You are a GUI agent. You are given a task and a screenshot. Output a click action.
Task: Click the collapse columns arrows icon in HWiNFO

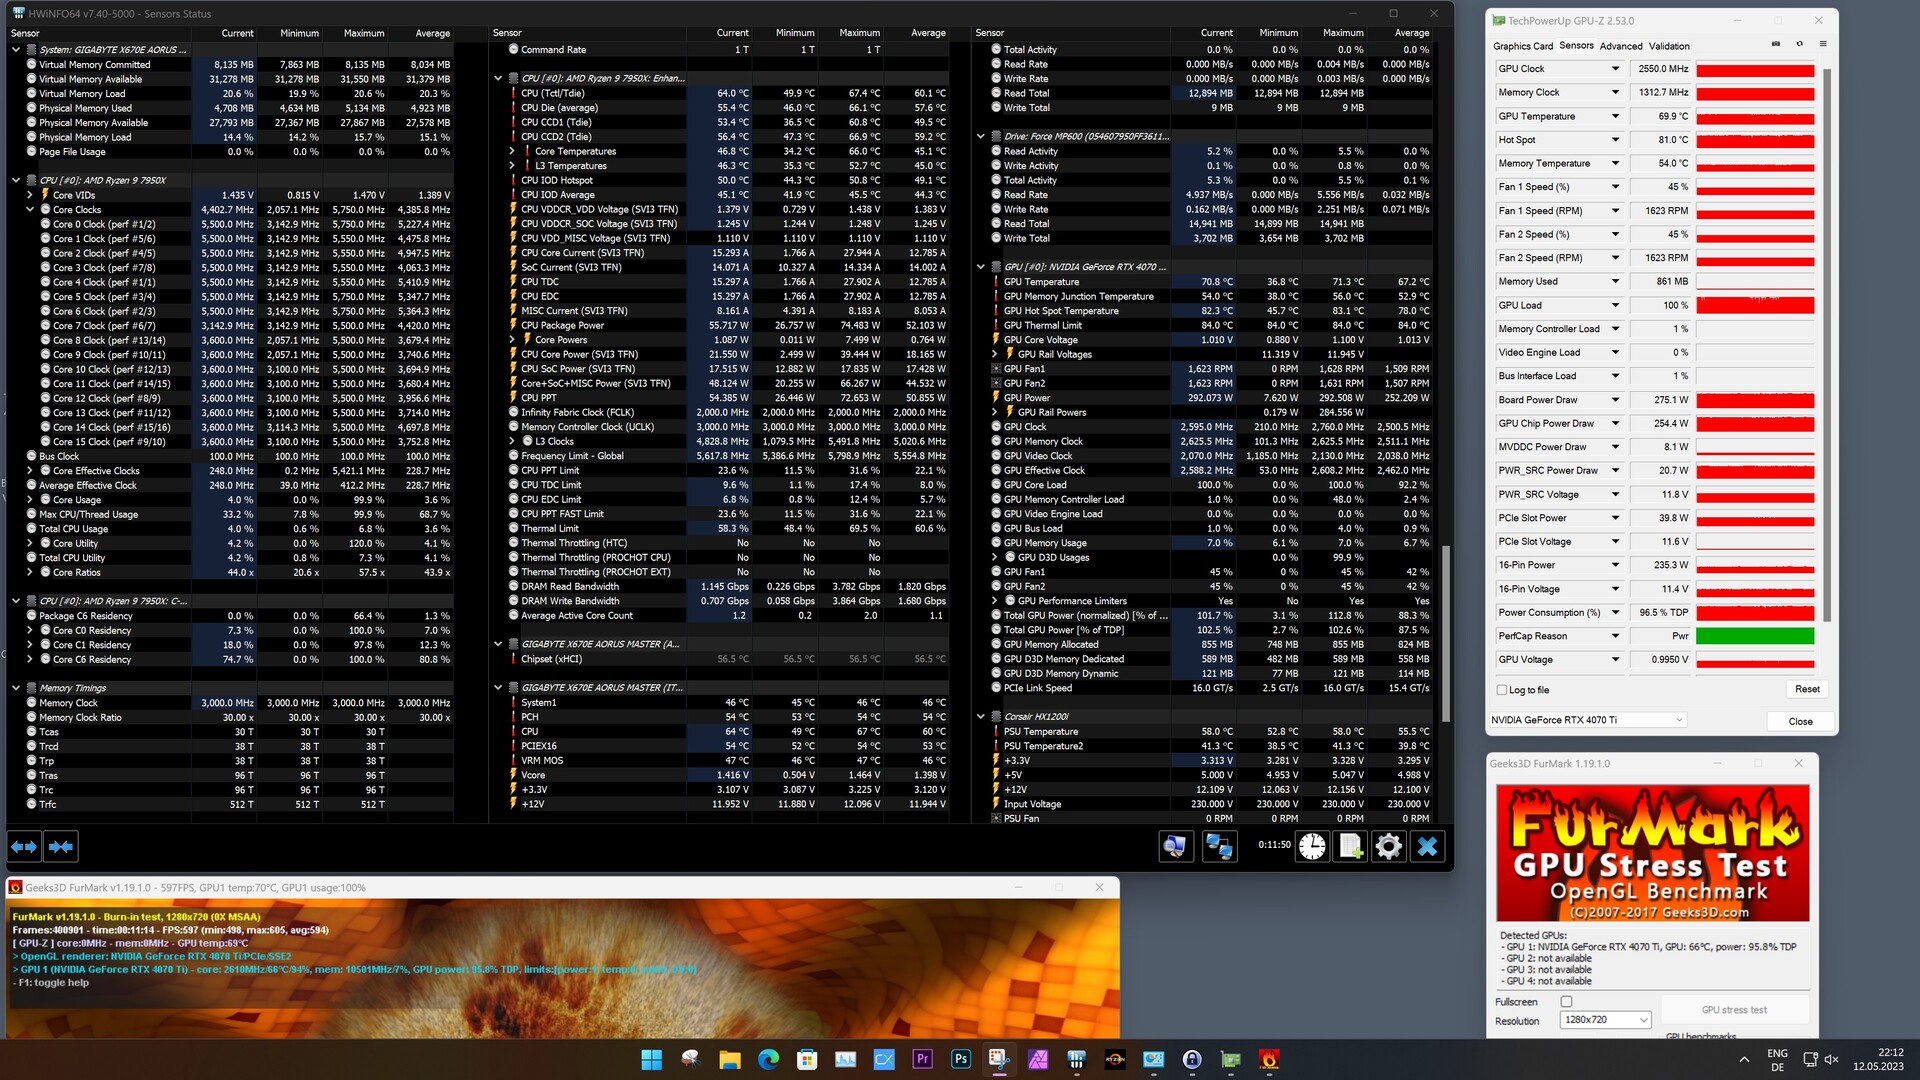coord(61,847)
